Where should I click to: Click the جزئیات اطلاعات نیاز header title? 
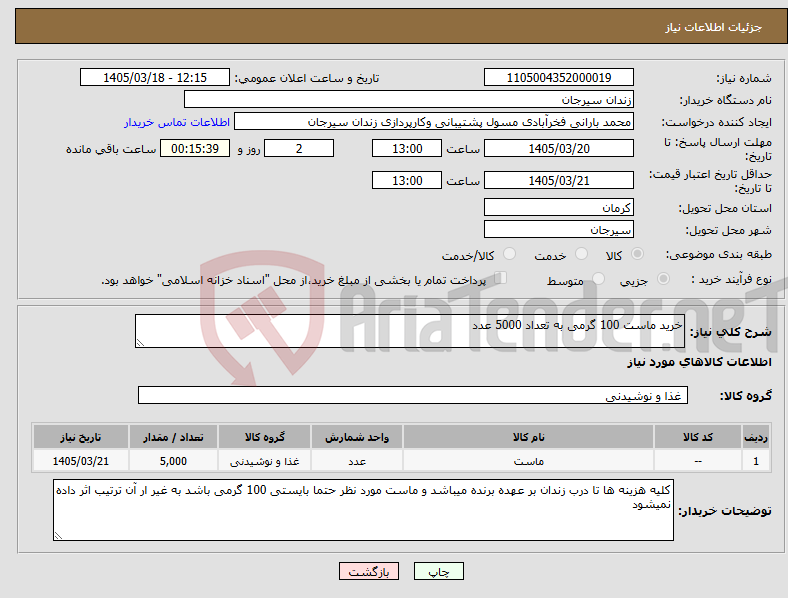click(x=713, y=27)
